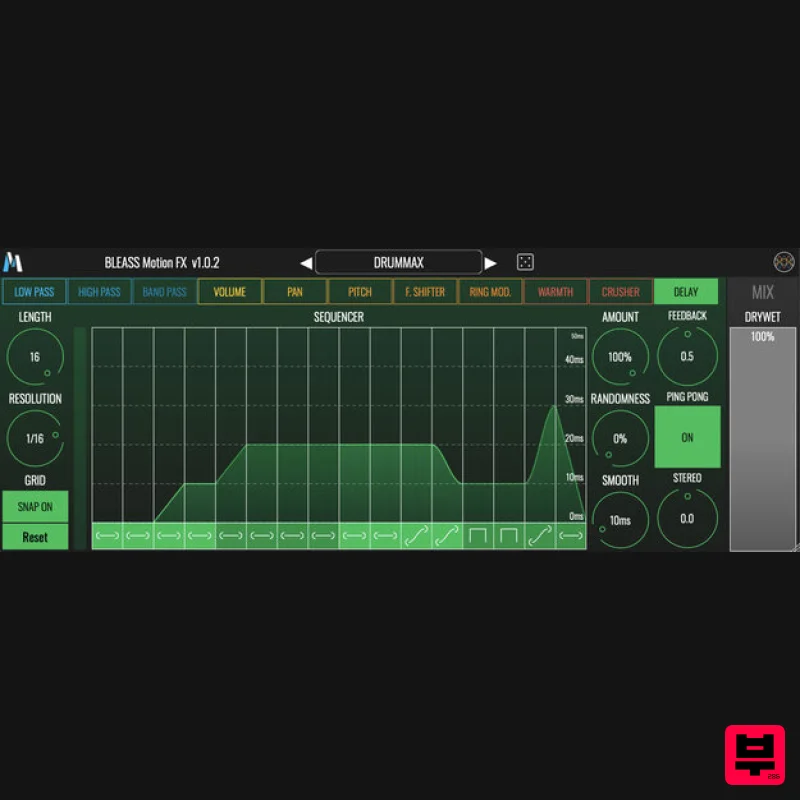Change step 1 curve shape icon

[x=108, y=536]
